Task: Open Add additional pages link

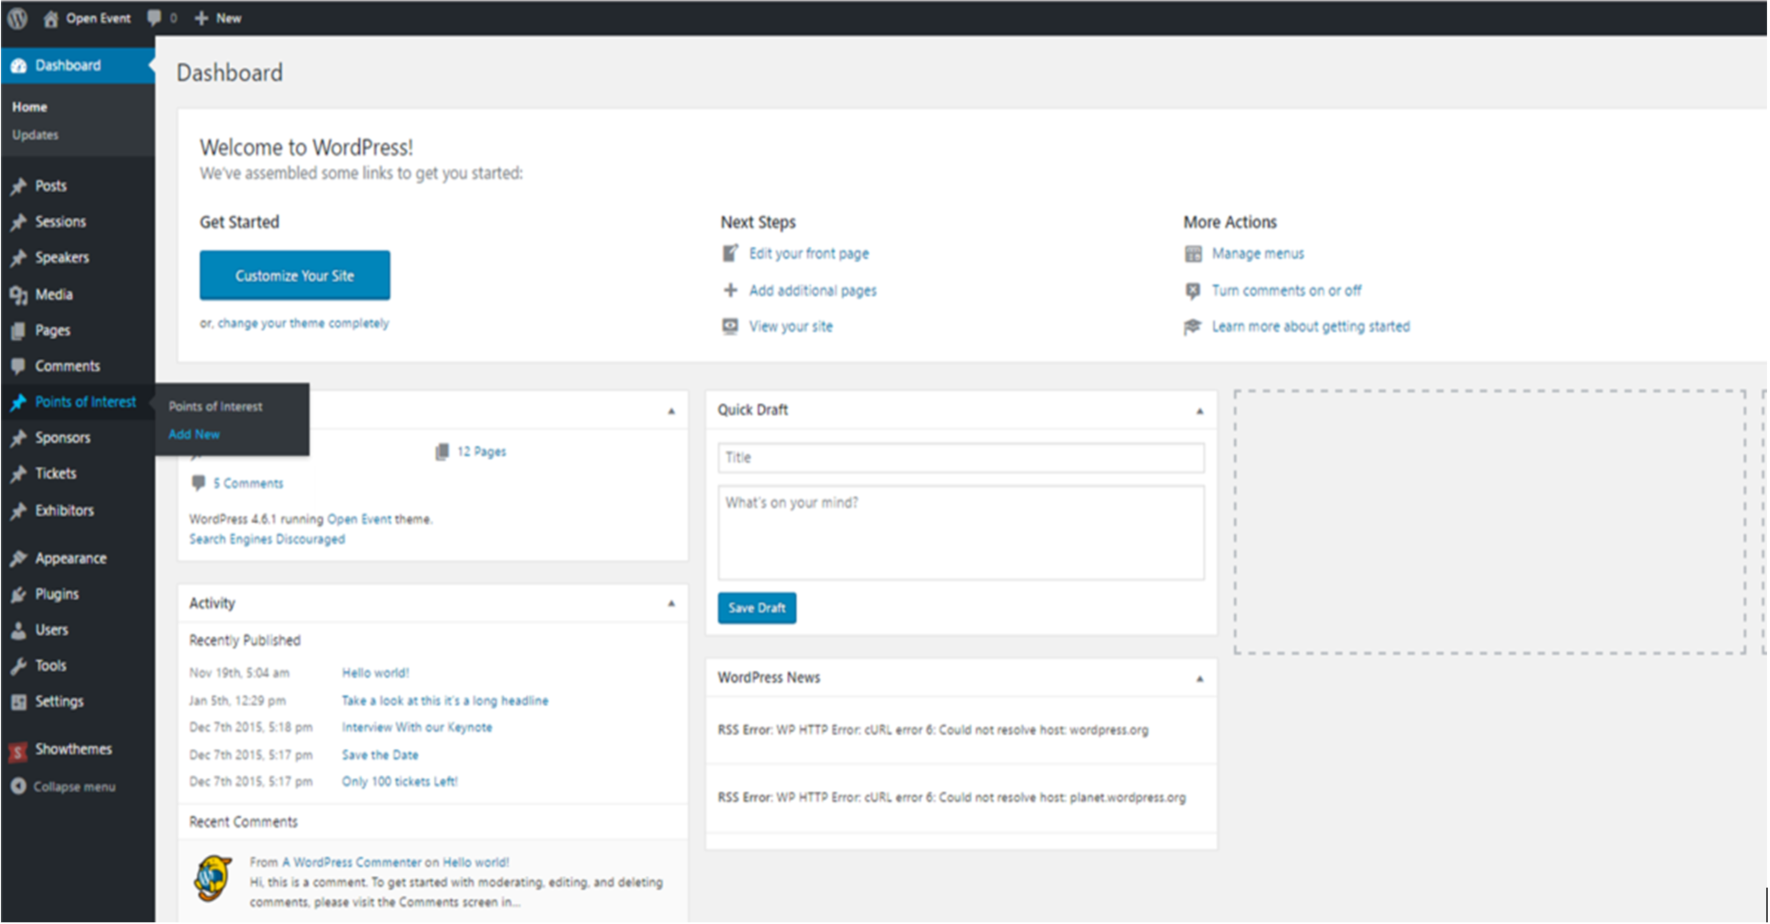Action: pyautogui.click(x=813, y=291)
